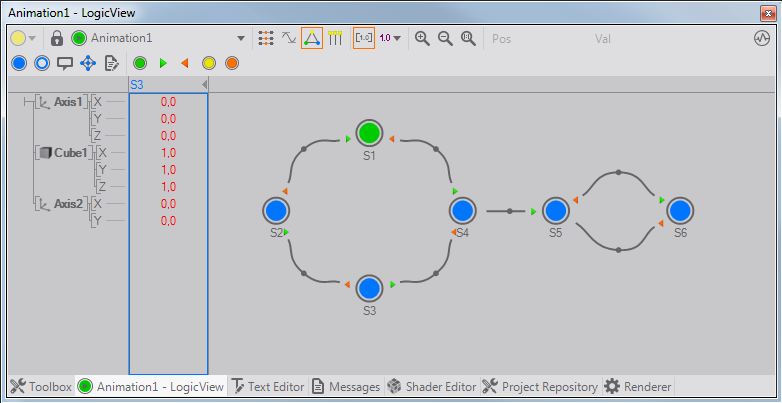Click the zoom to fit magnifier icon

[468, 38]
